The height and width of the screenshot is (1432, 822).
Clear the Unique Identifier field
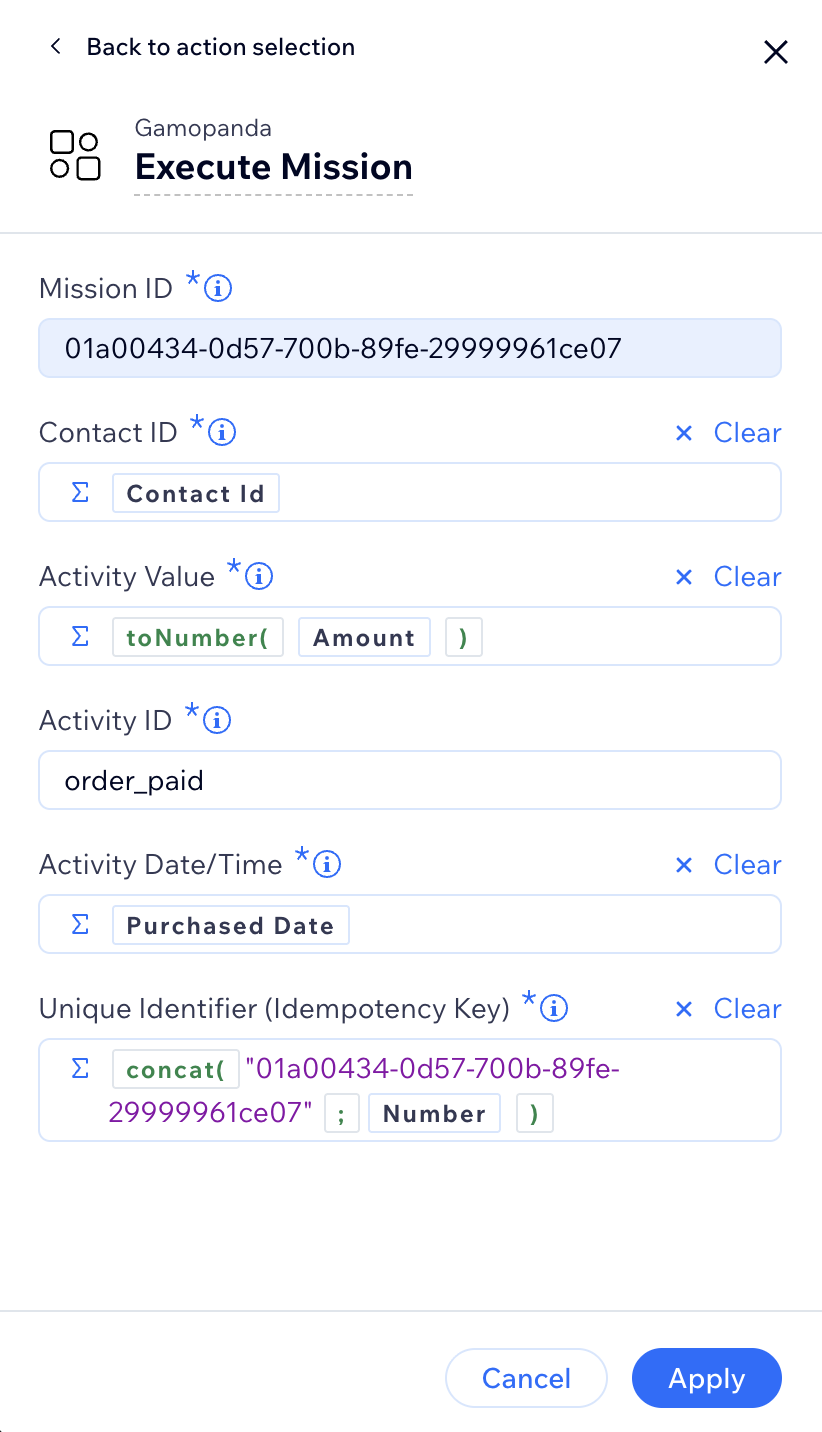click(728, 1009)
